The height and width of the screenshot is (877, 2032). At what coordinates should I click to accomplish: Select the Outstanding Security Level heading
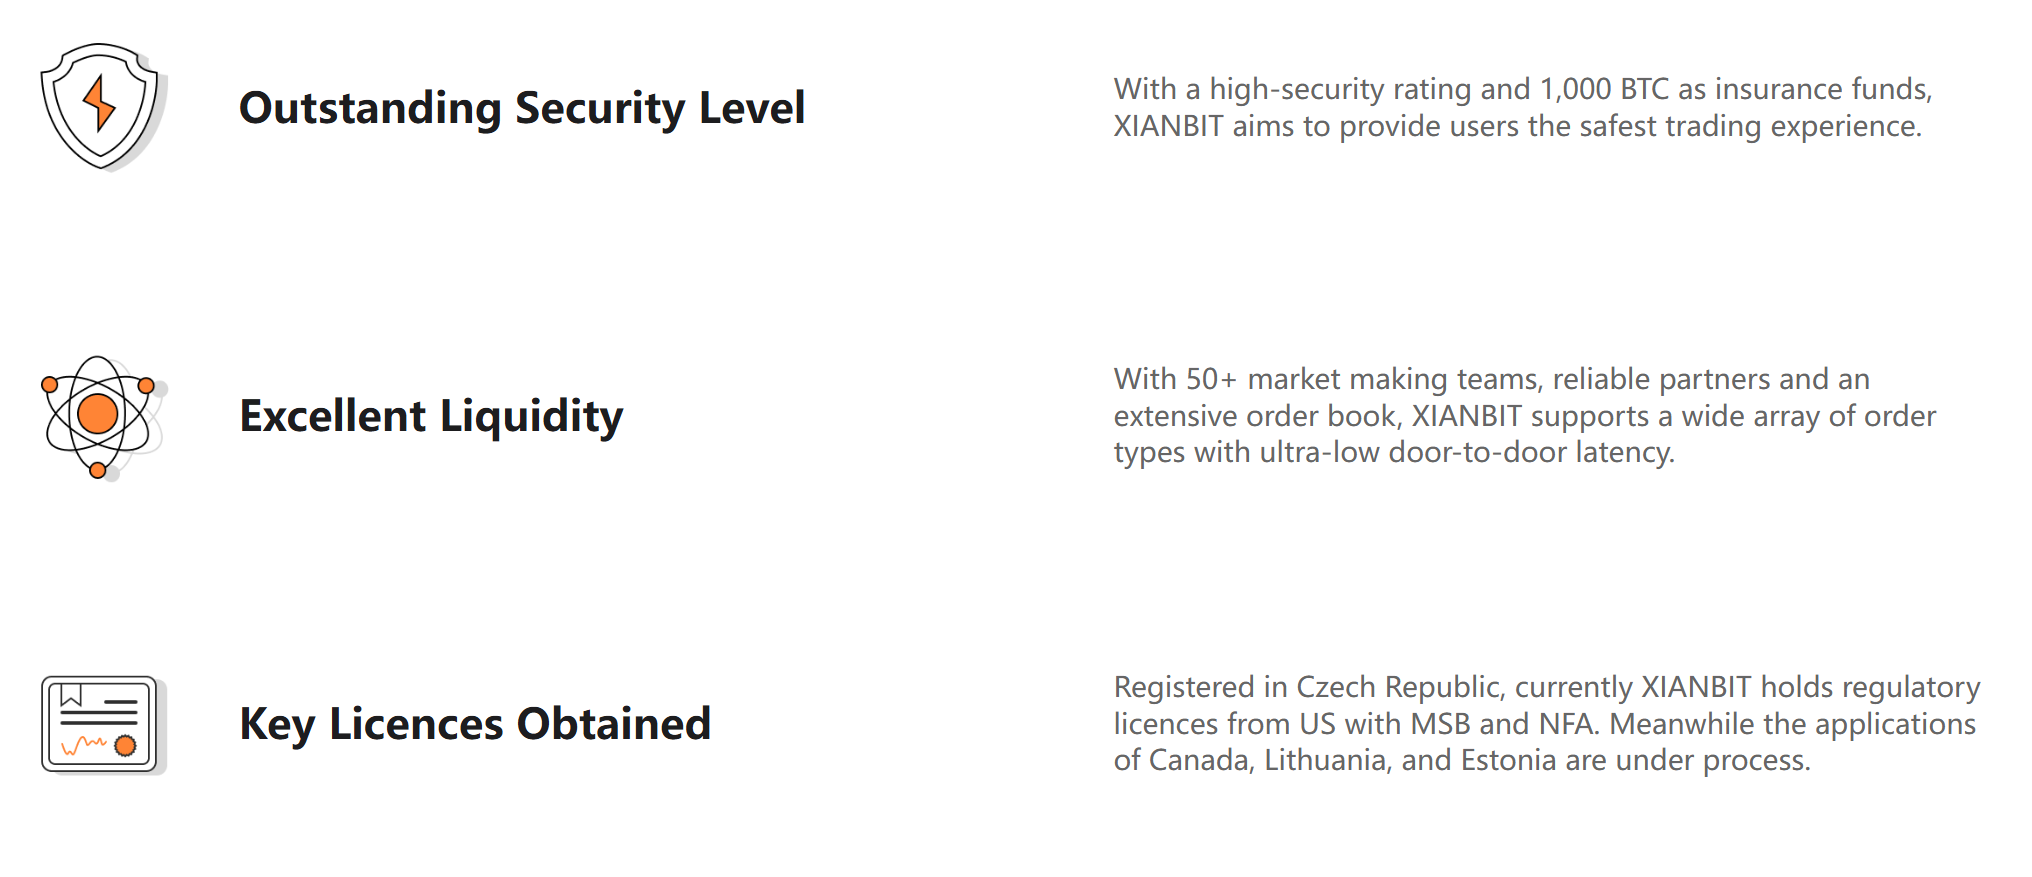click(x=522, y=108)
